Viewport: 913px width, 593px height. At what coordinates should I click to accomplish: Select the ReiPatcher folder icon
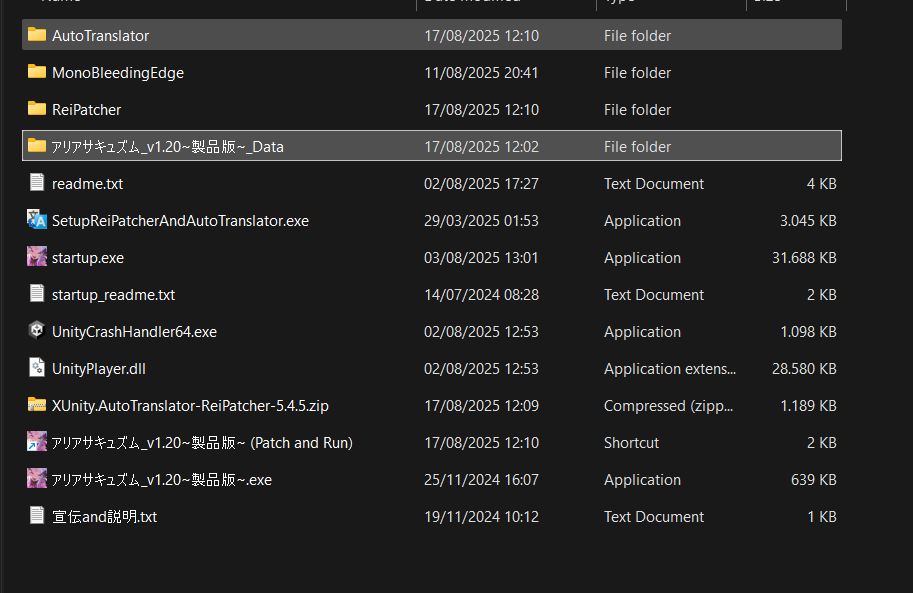[37, 109]
